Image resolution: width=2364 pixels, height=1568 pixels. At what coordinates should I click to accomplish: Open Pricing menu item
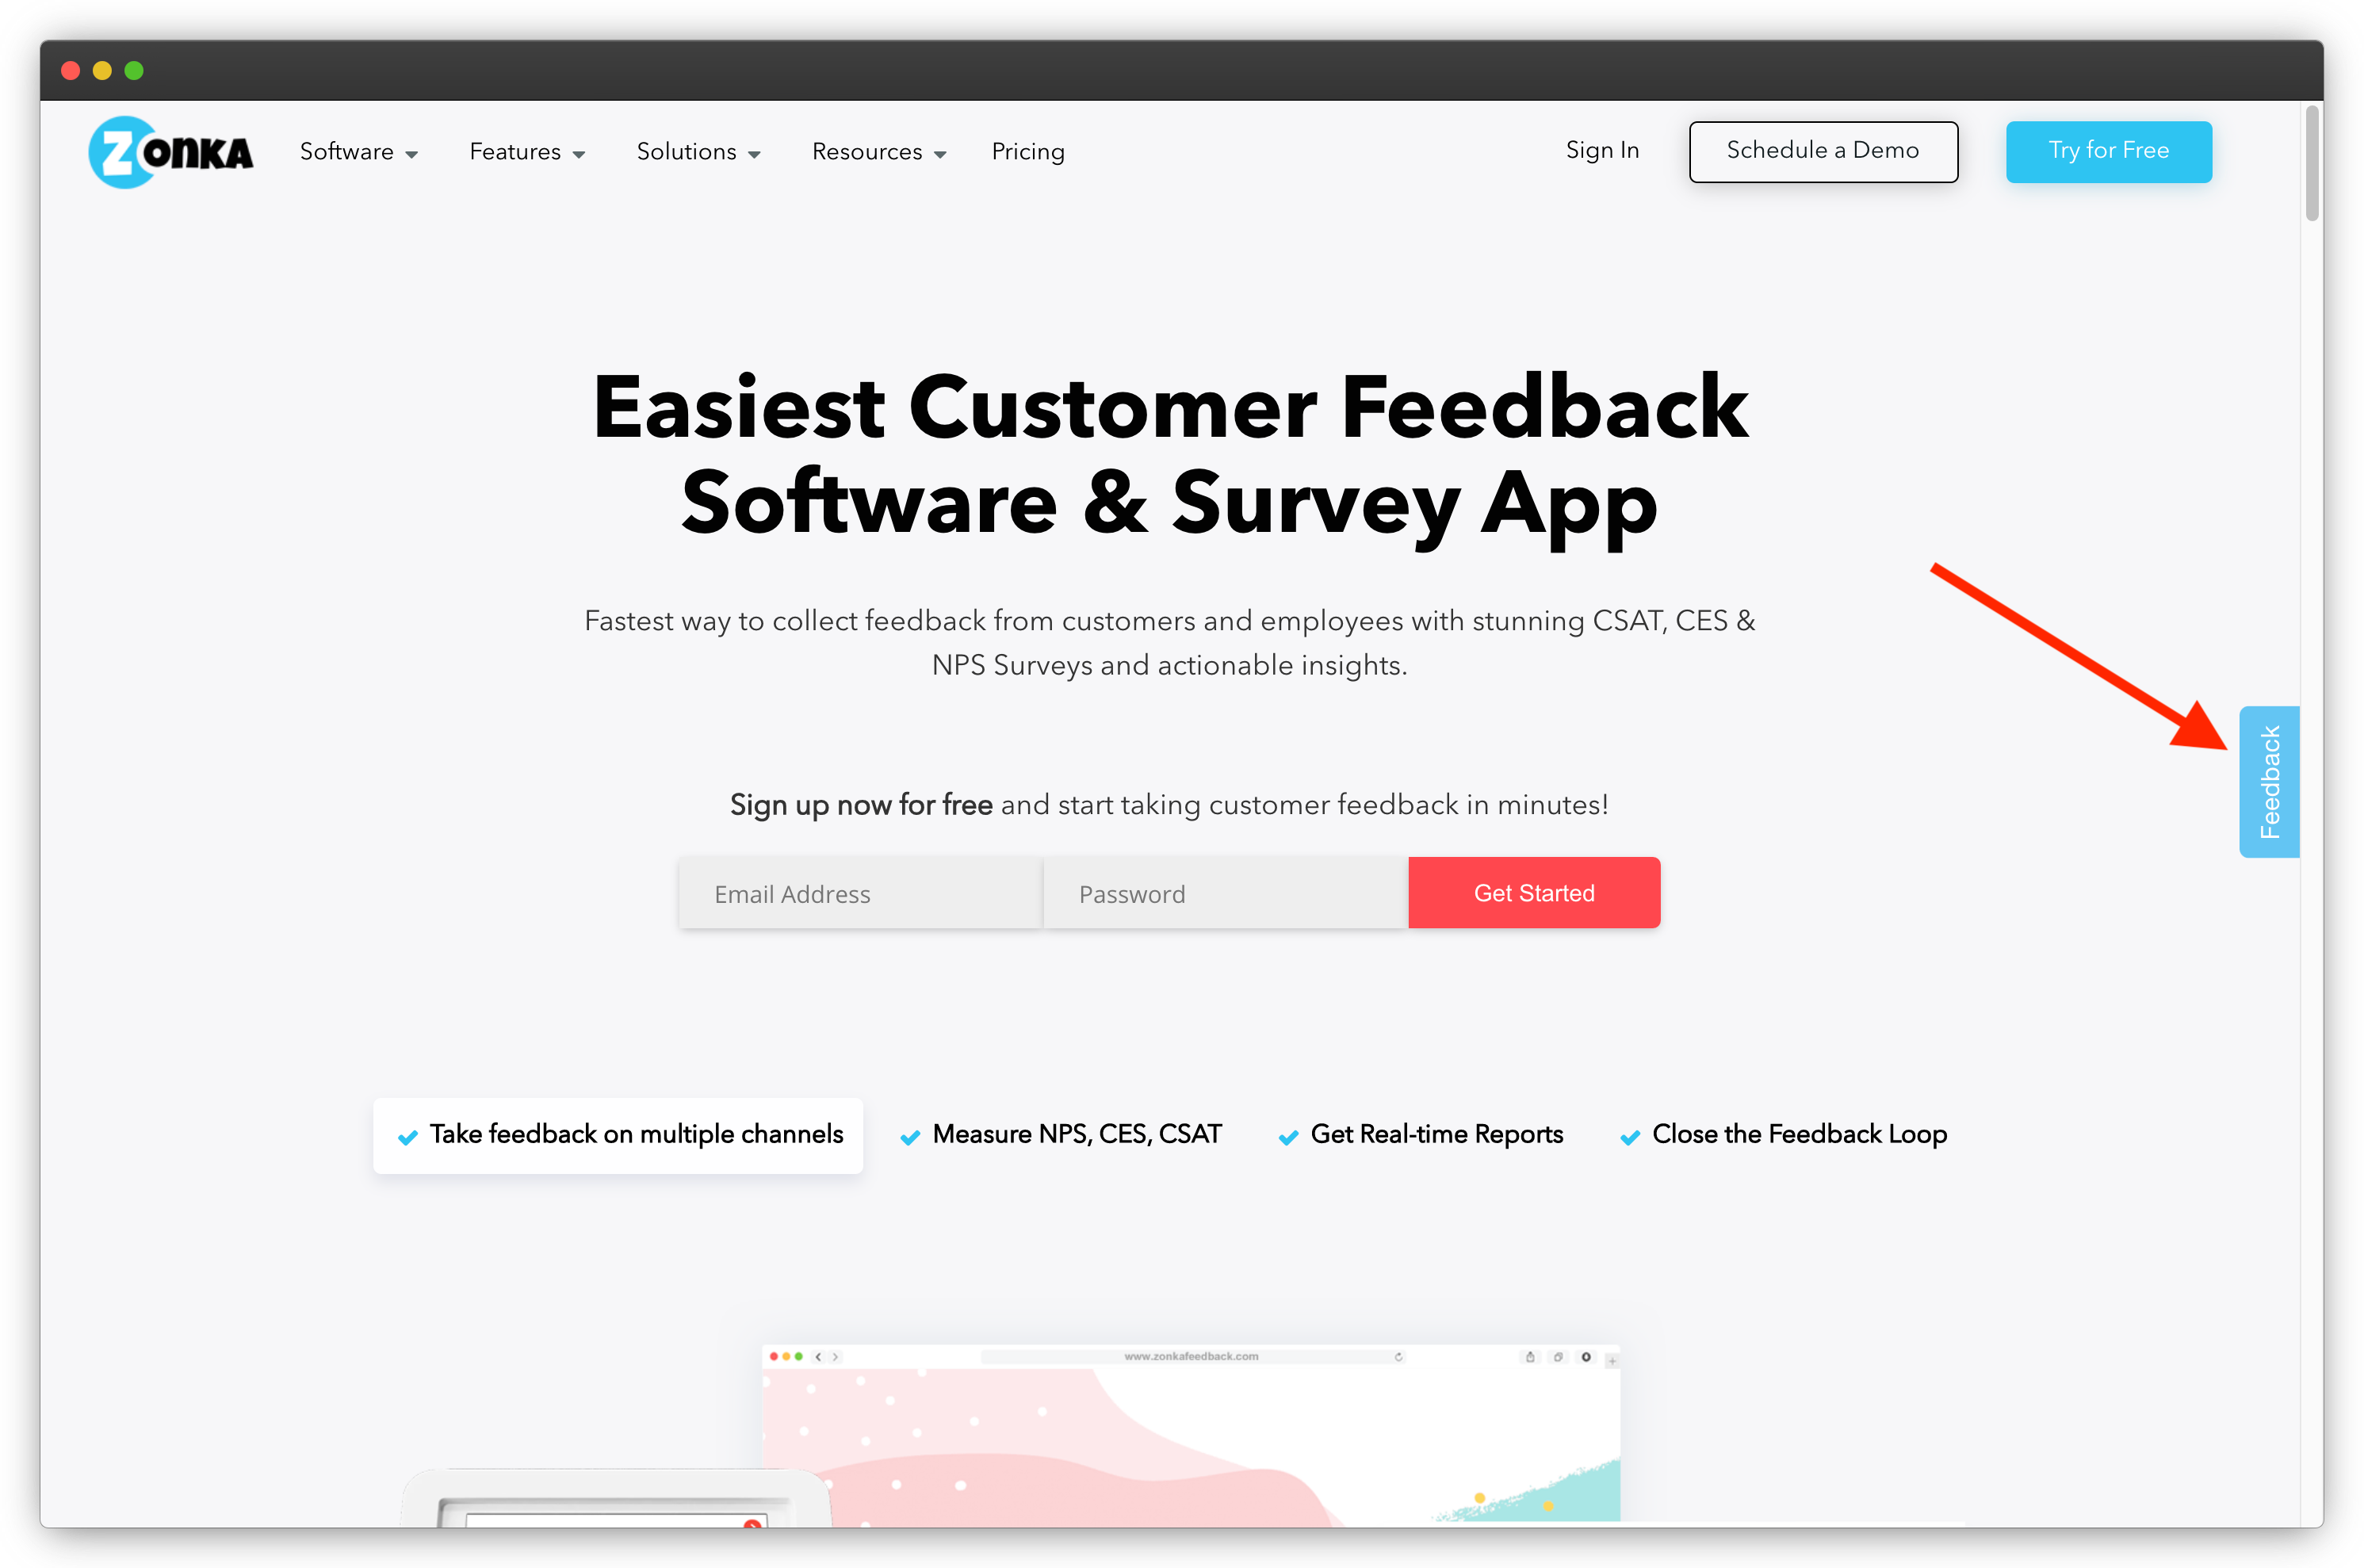click(1029, 151)
